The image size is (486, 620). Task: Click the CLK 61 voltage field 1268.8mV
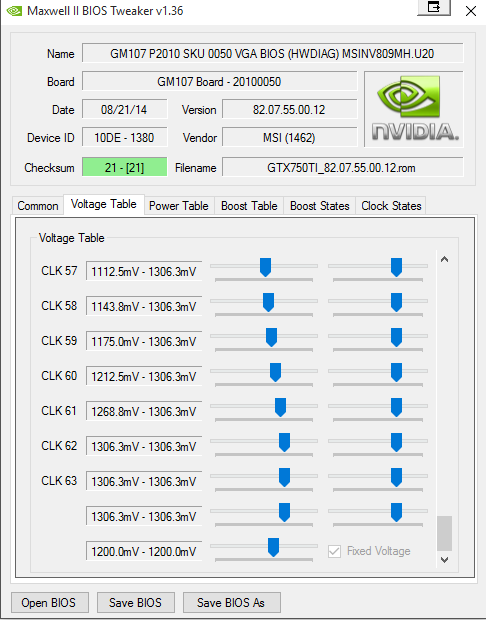point(144,412)
